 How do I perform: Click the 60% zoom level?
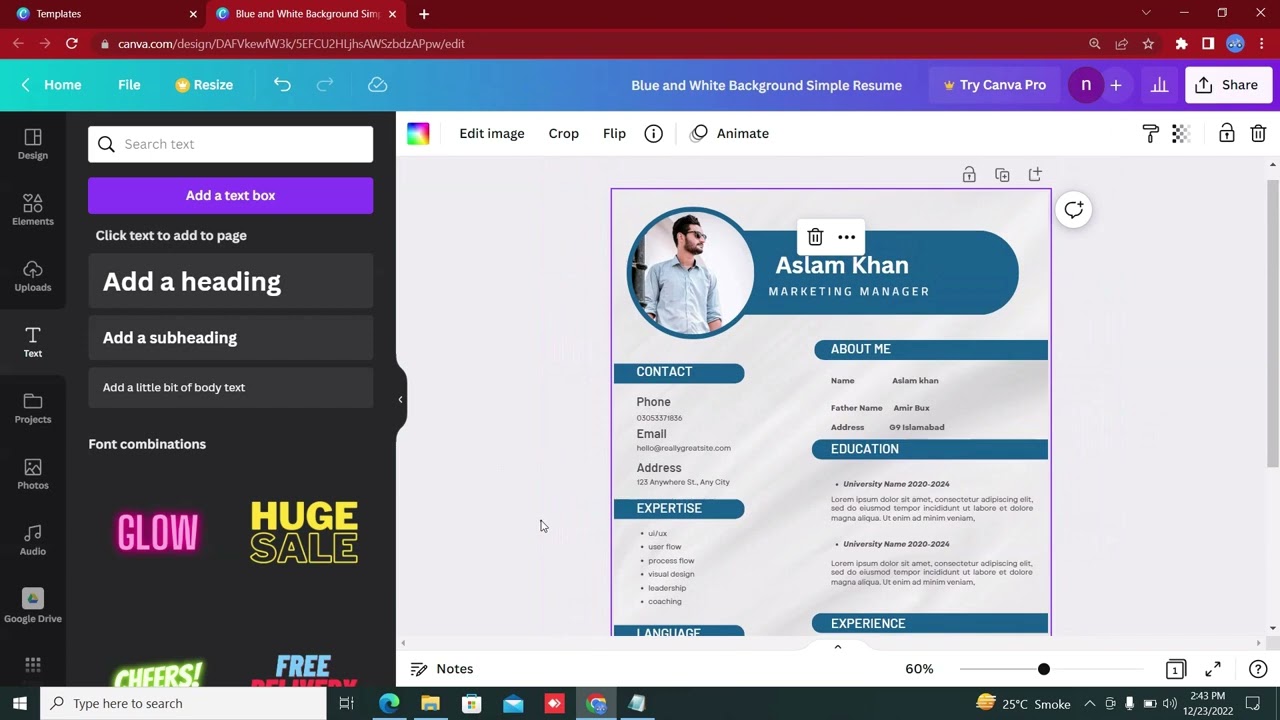pos(919,669)
